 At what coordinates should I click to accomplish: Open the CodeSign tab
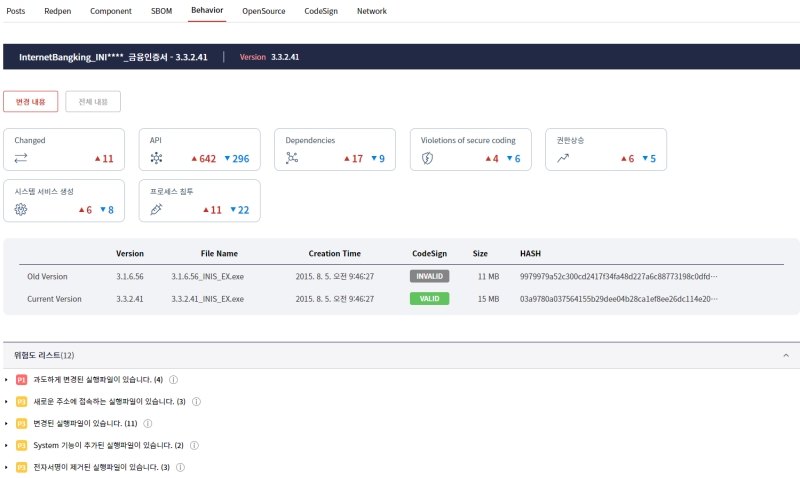tap(321, 11)
